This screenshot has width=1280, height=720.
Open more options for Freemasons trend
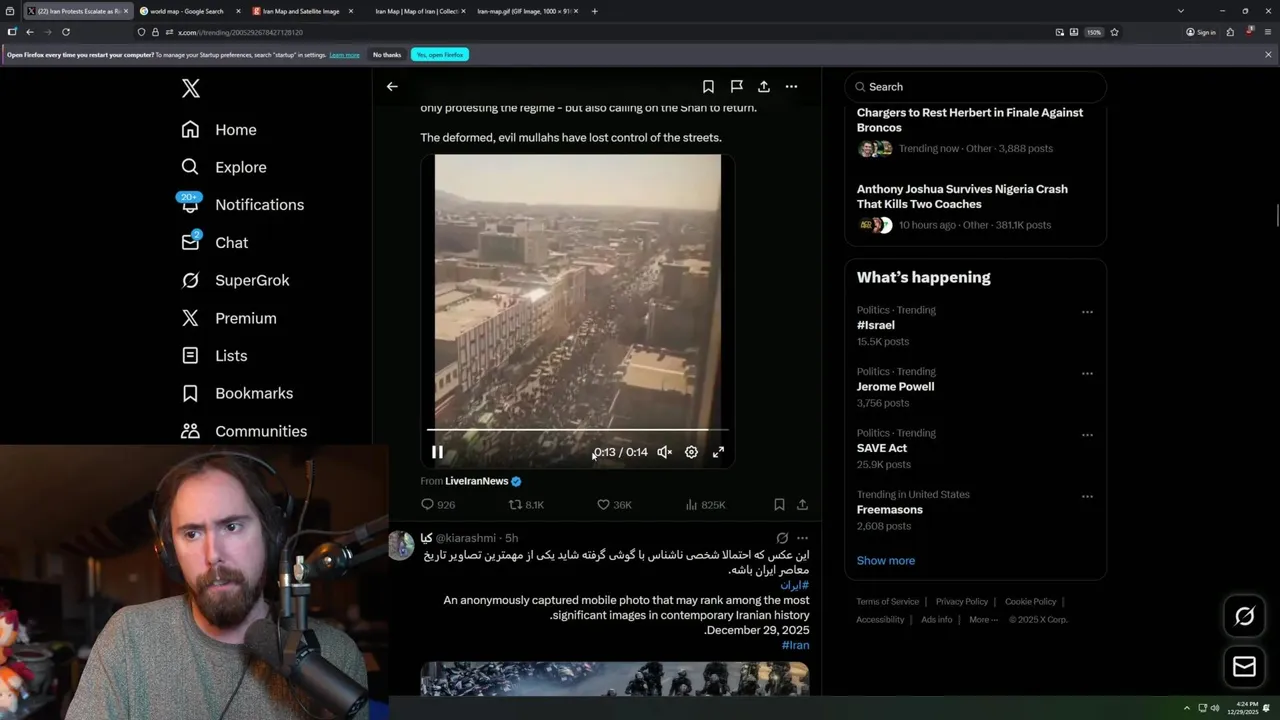click(x=1087, y=497)
